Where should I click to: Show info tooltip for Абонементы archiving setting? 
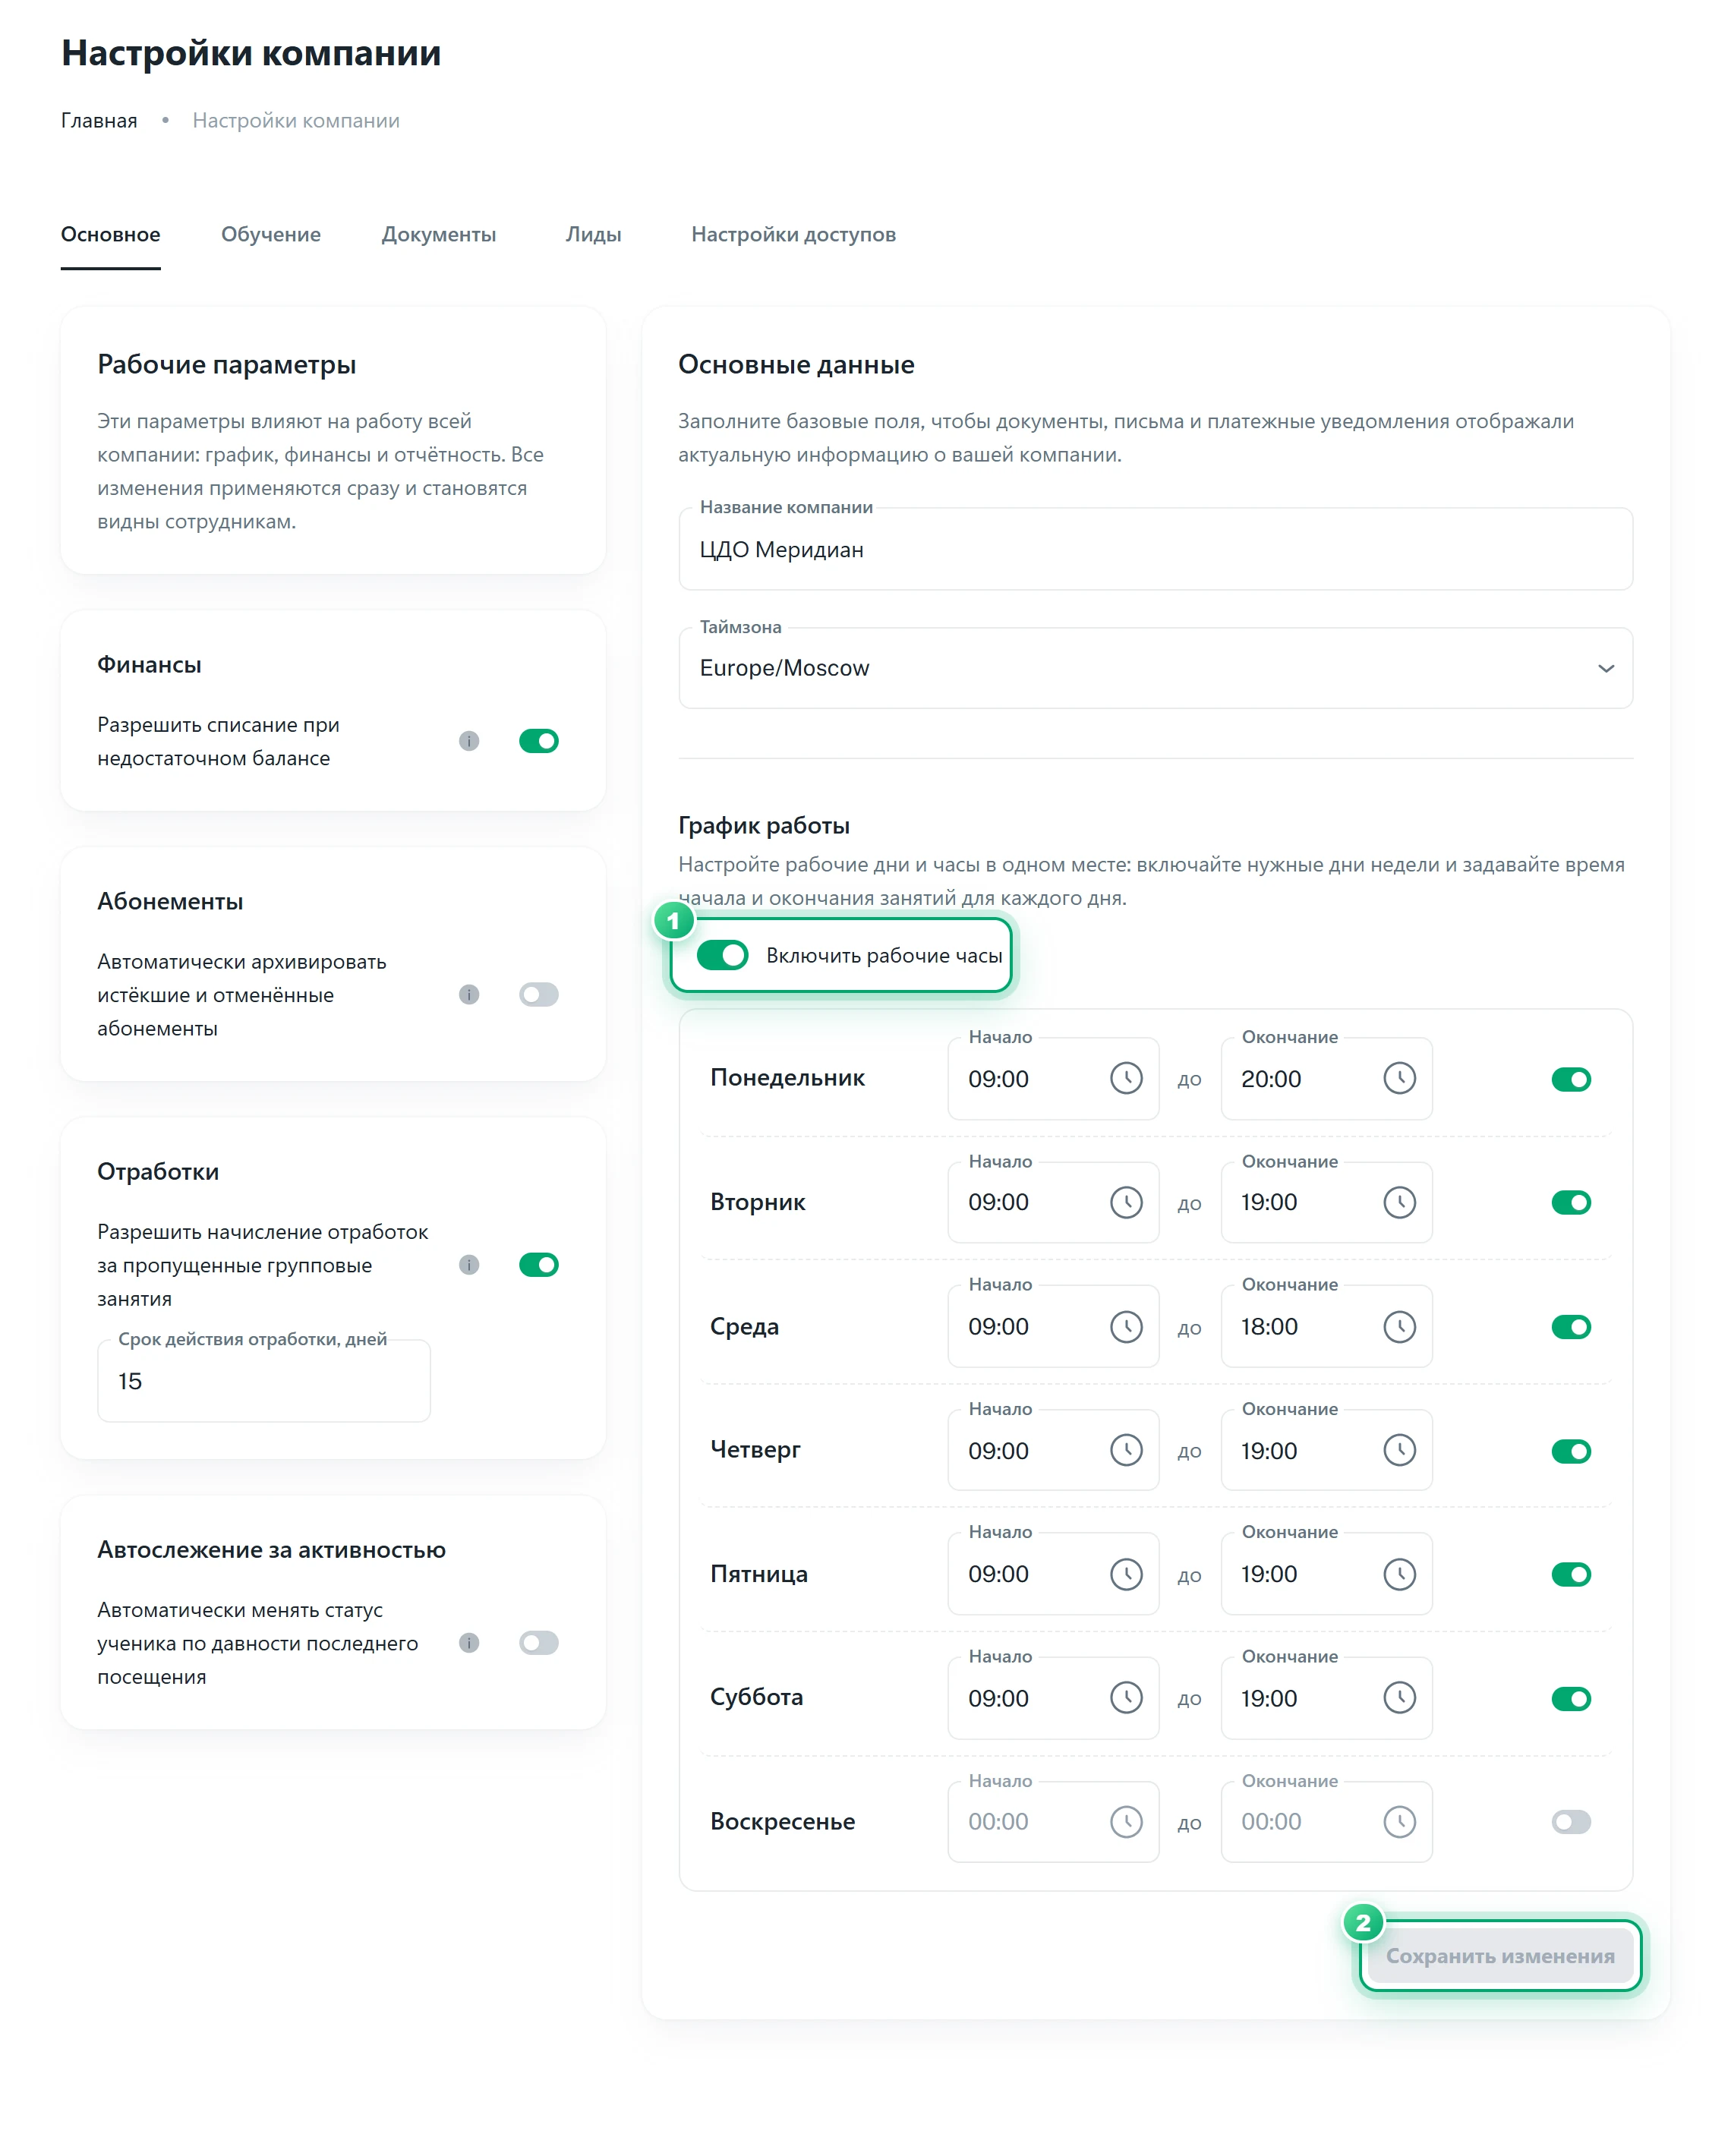(x=469, y=994)
